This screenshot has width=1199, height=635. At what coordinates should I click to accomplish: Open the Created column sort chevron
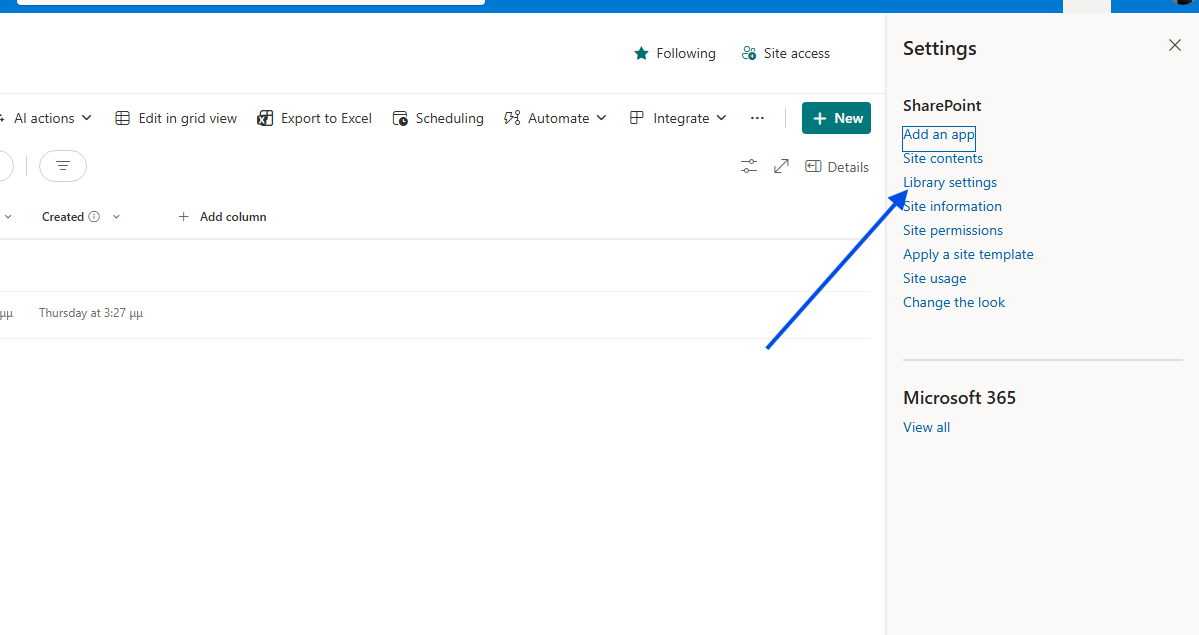click(116, 217)
